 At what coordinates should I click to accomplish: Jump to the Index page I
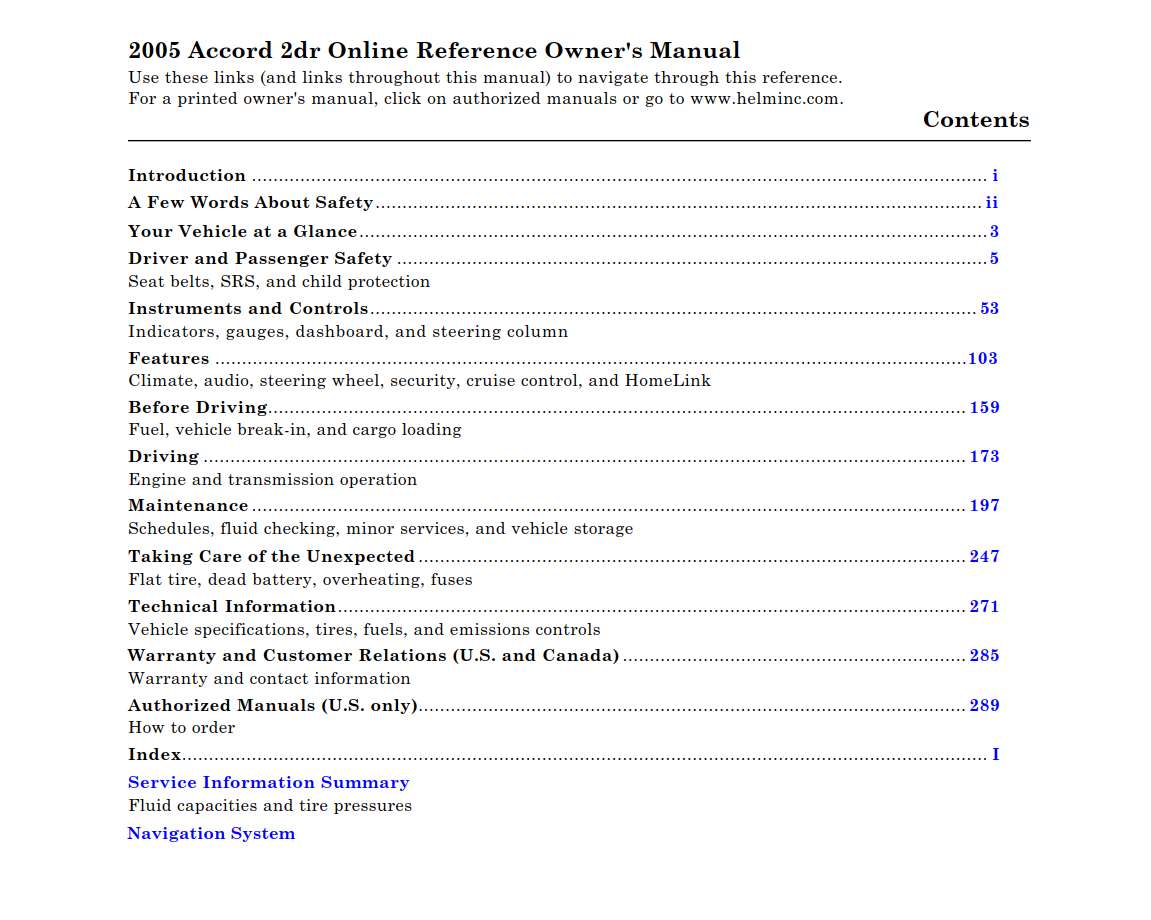click(x=995, y=755)
